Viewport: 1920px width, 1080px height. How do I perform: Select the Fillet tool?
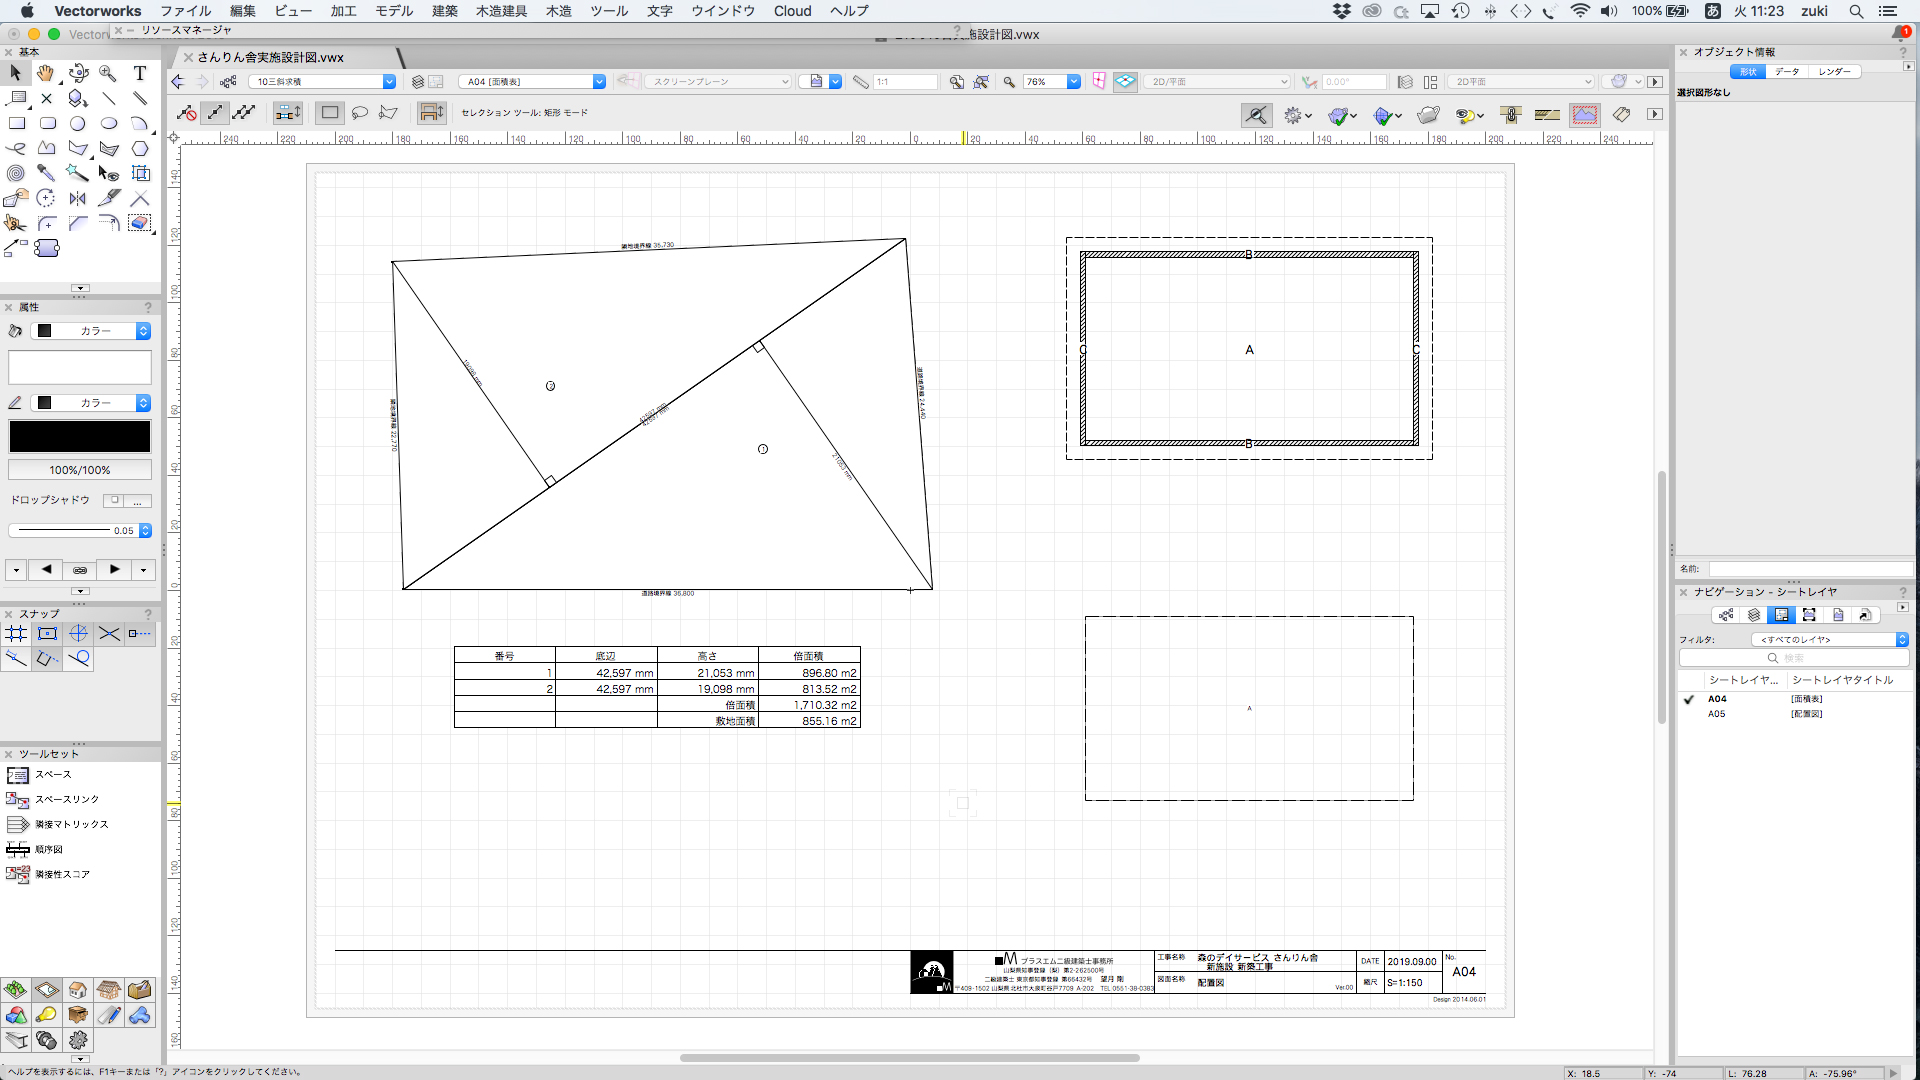tap(47, 223)
